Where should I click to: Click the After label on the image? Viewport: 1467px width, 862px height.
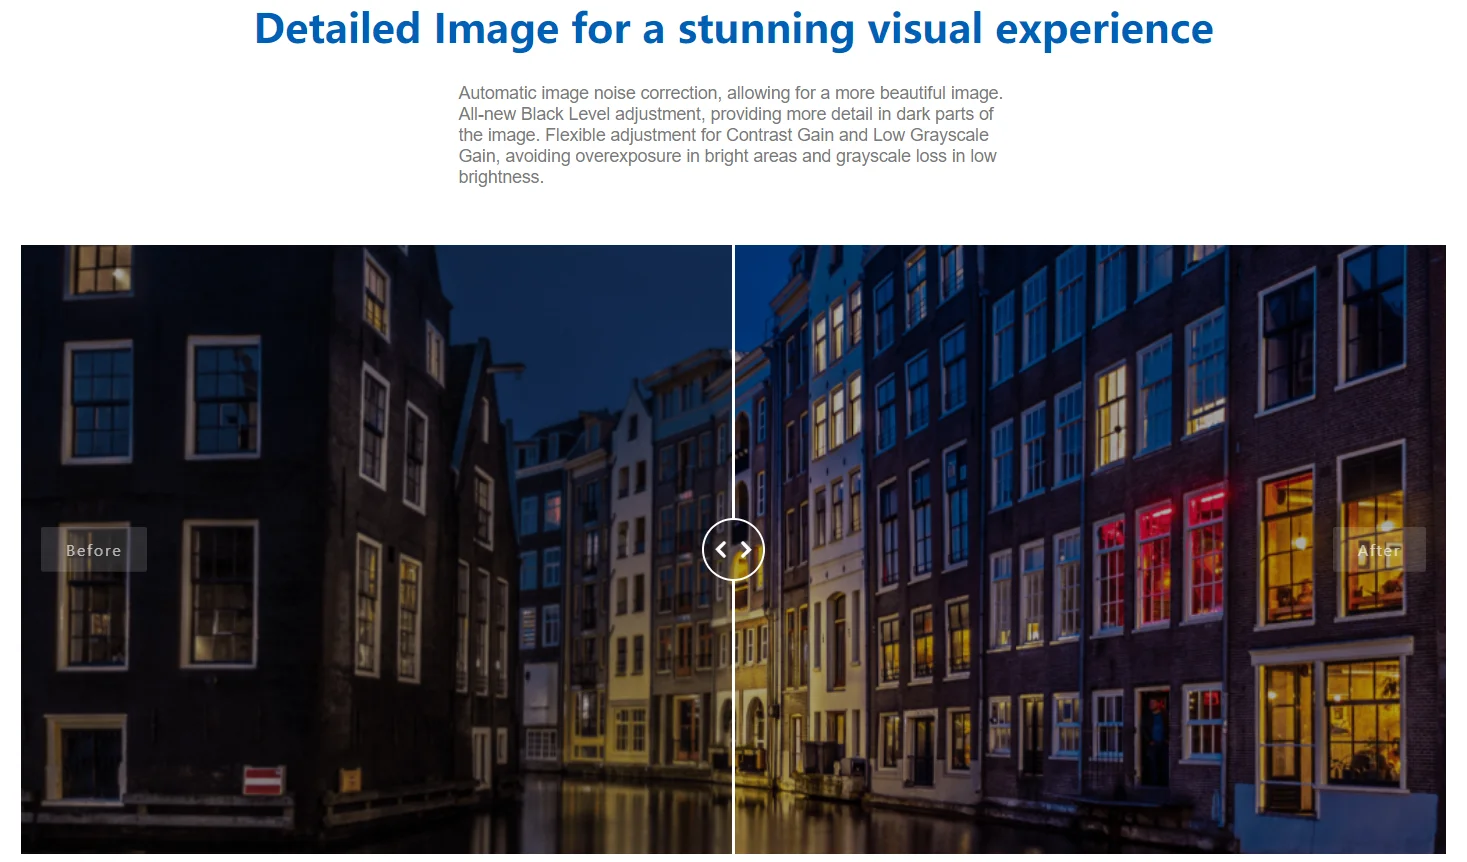[x=1379, y=550]
